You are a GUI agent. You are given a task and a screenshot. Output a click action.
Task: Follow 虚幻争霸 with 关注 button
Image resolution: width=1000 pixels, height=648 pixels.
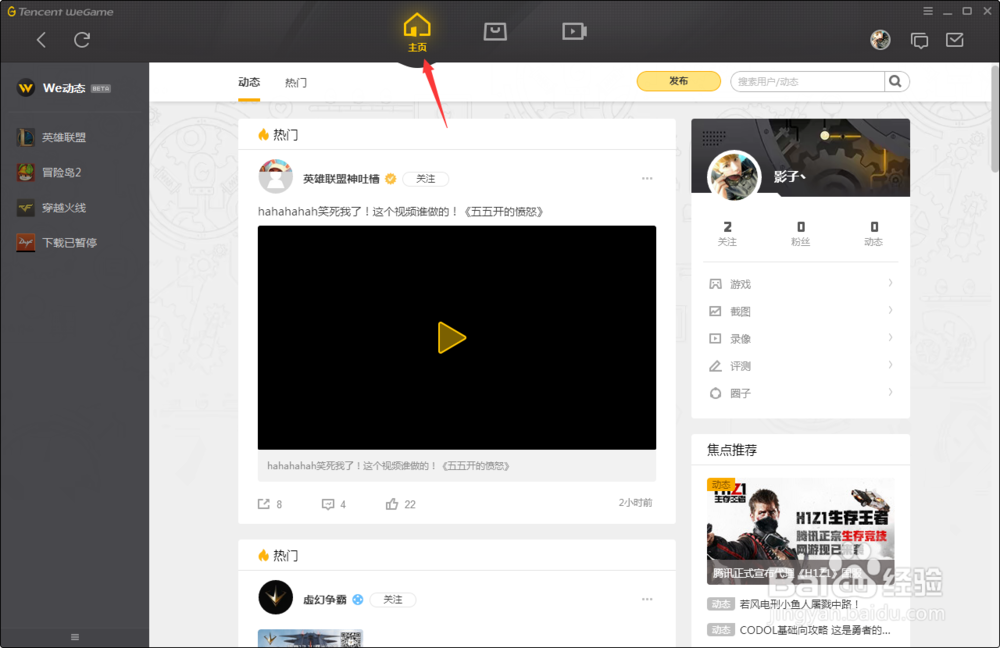[x=392, y=600]
